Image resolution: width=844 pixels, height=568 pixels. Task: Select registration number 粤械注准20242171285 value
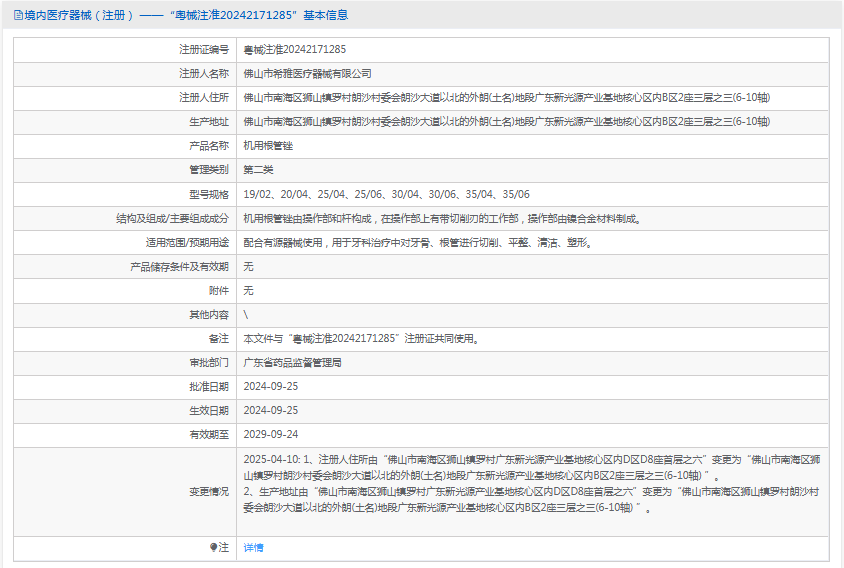[295, 50]
